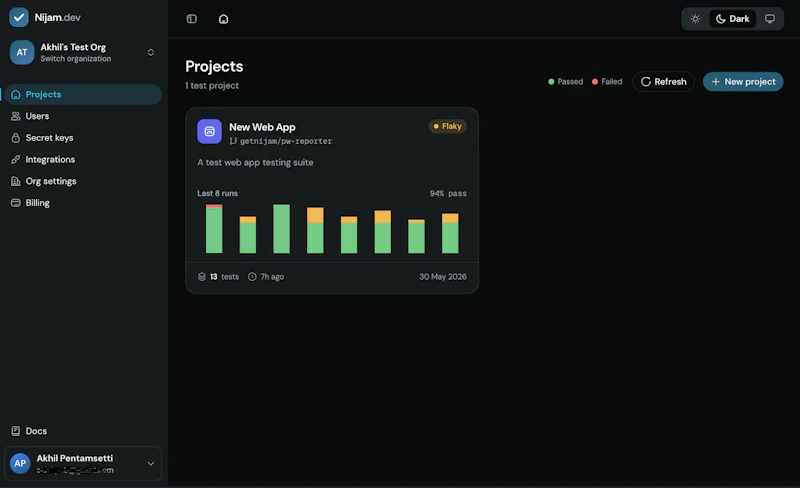The width and height of the screenshot is (800, 488).
Task: Choose the system theme monitor icon
Action: coord(770,19)
